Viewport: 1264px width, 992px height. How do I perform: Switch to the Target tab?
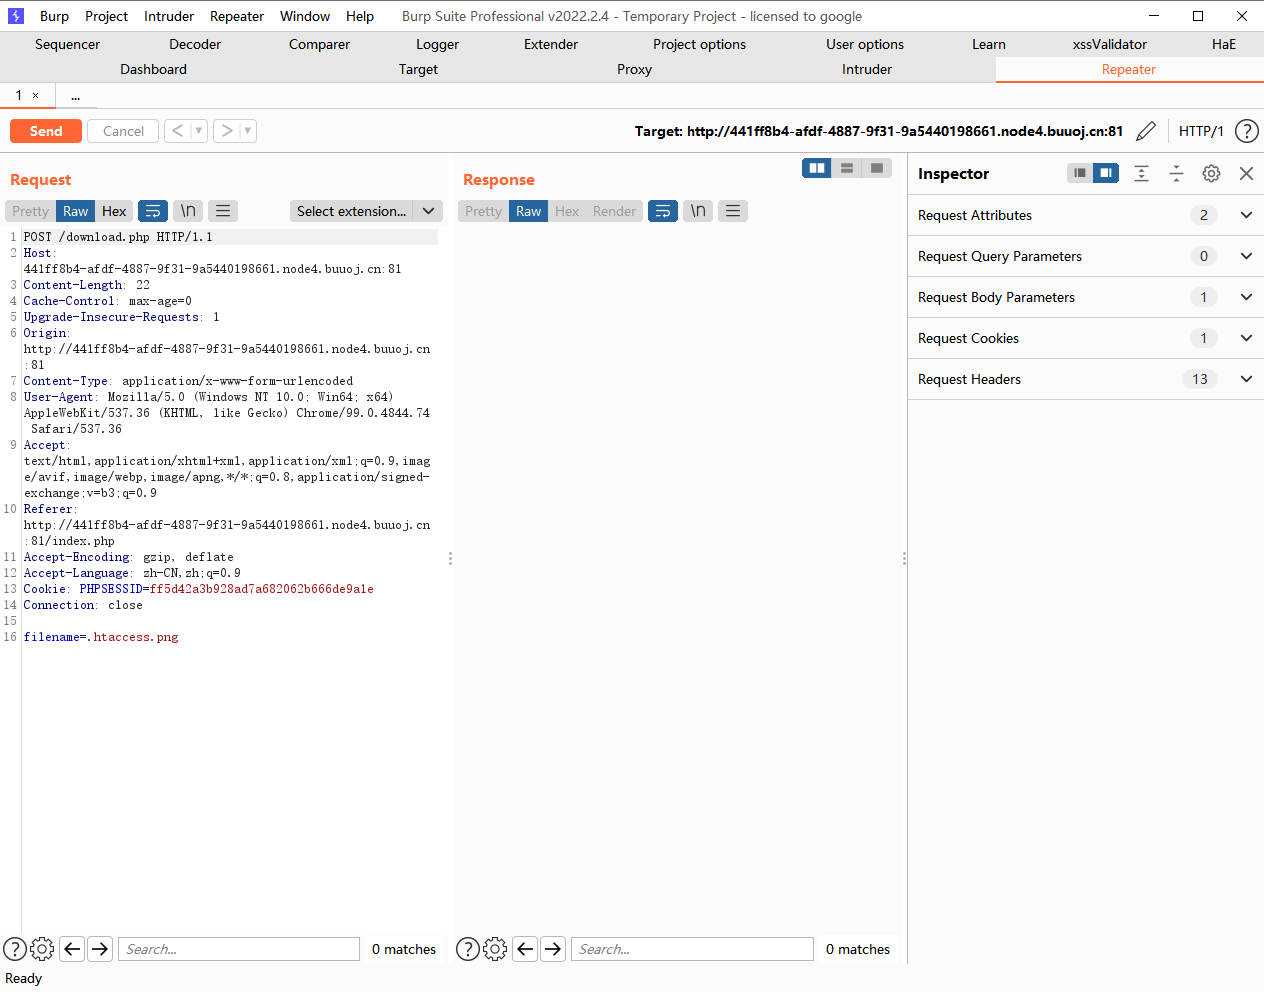tap(418, 69)
